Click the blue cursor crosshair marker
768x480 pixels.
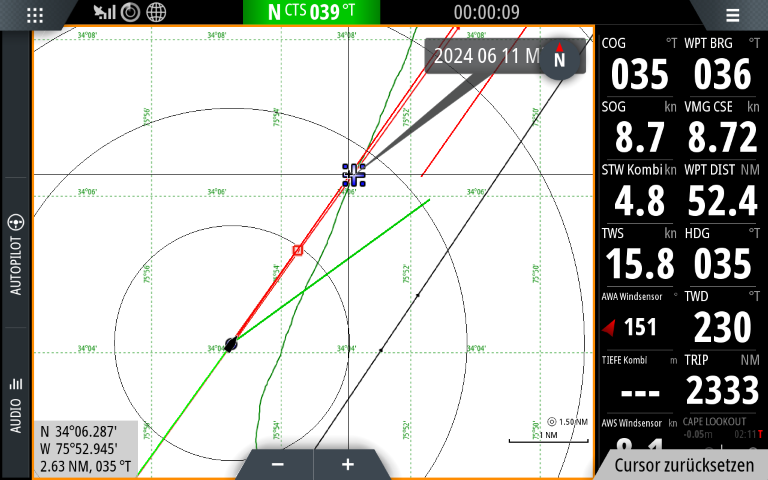[354, 175]
